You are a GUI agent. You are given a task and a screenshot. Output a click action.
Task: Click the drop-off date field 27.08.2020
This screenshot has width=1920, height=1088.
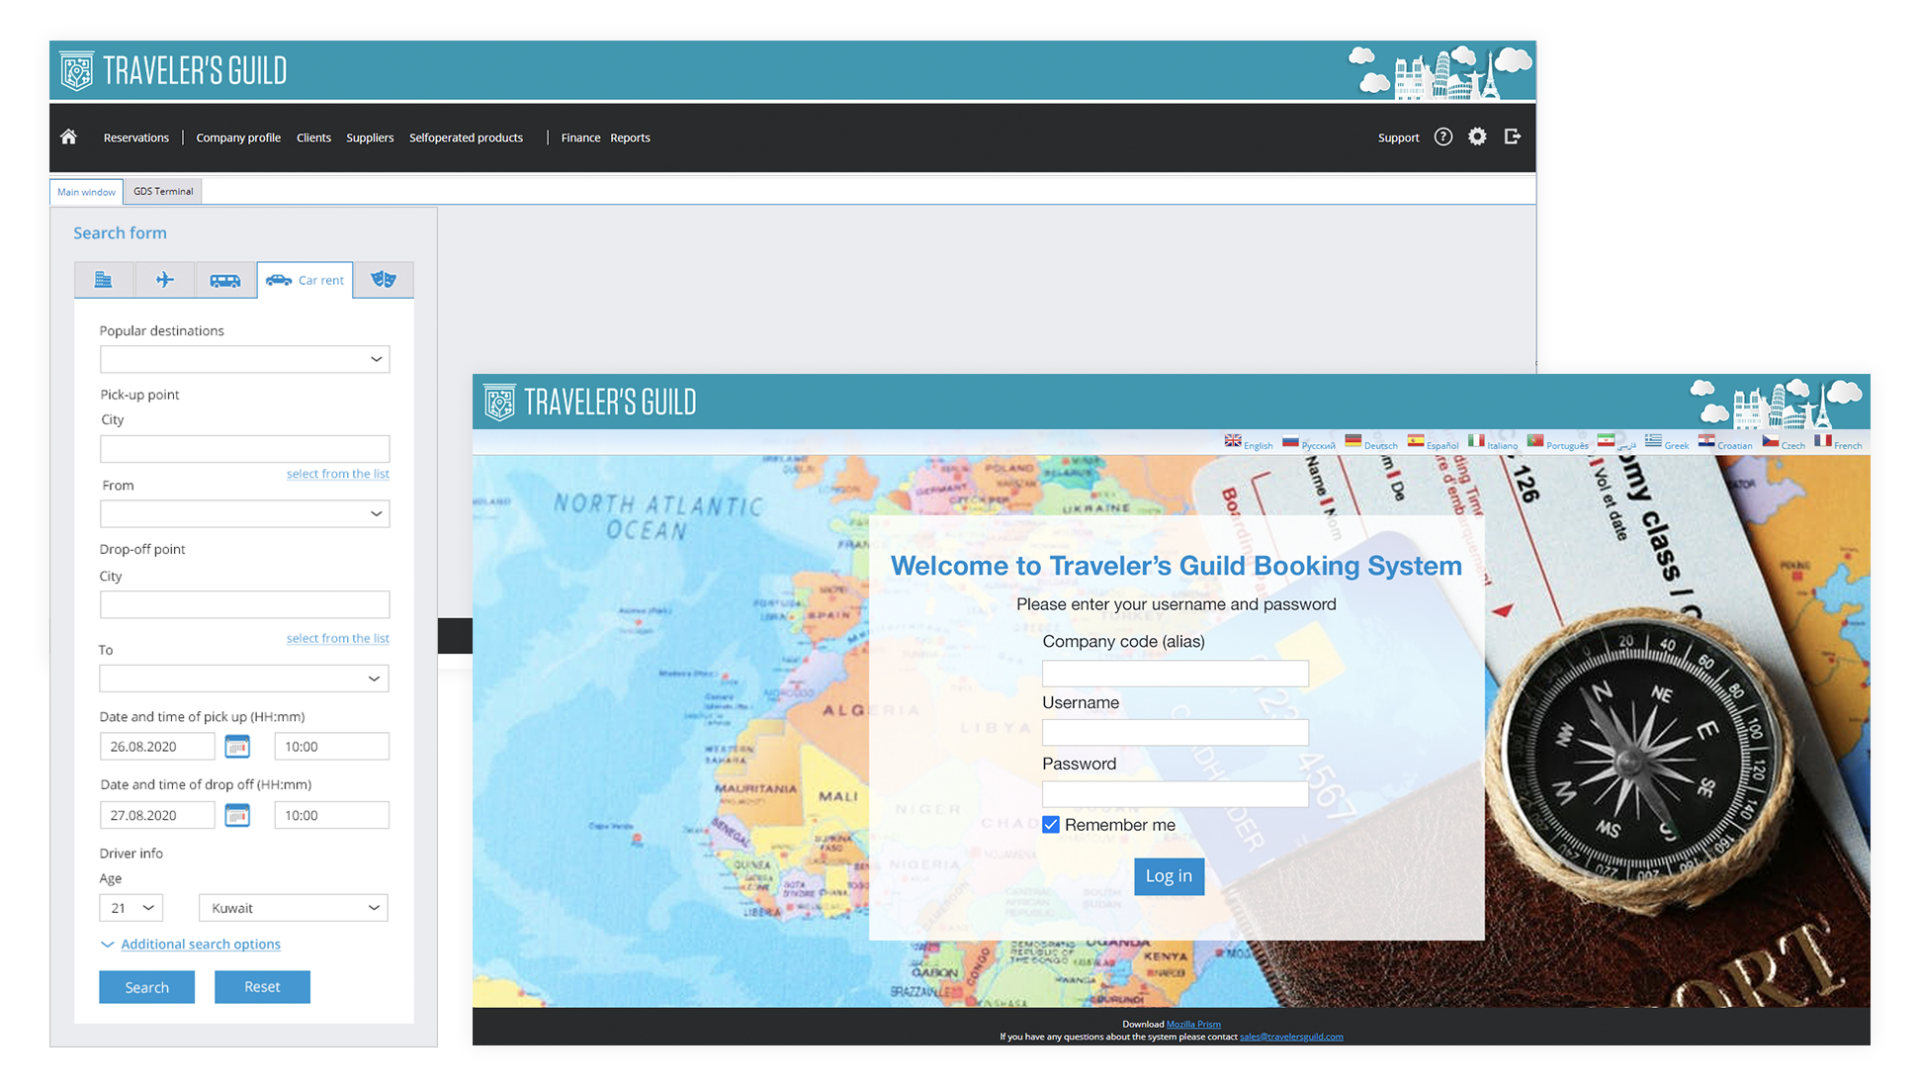tap(157, 815)
